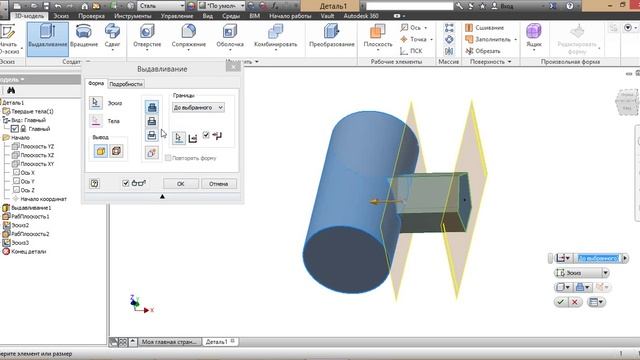
Task: Select the Сопряжение fillet tool
Action: click(x=189, y=37)
